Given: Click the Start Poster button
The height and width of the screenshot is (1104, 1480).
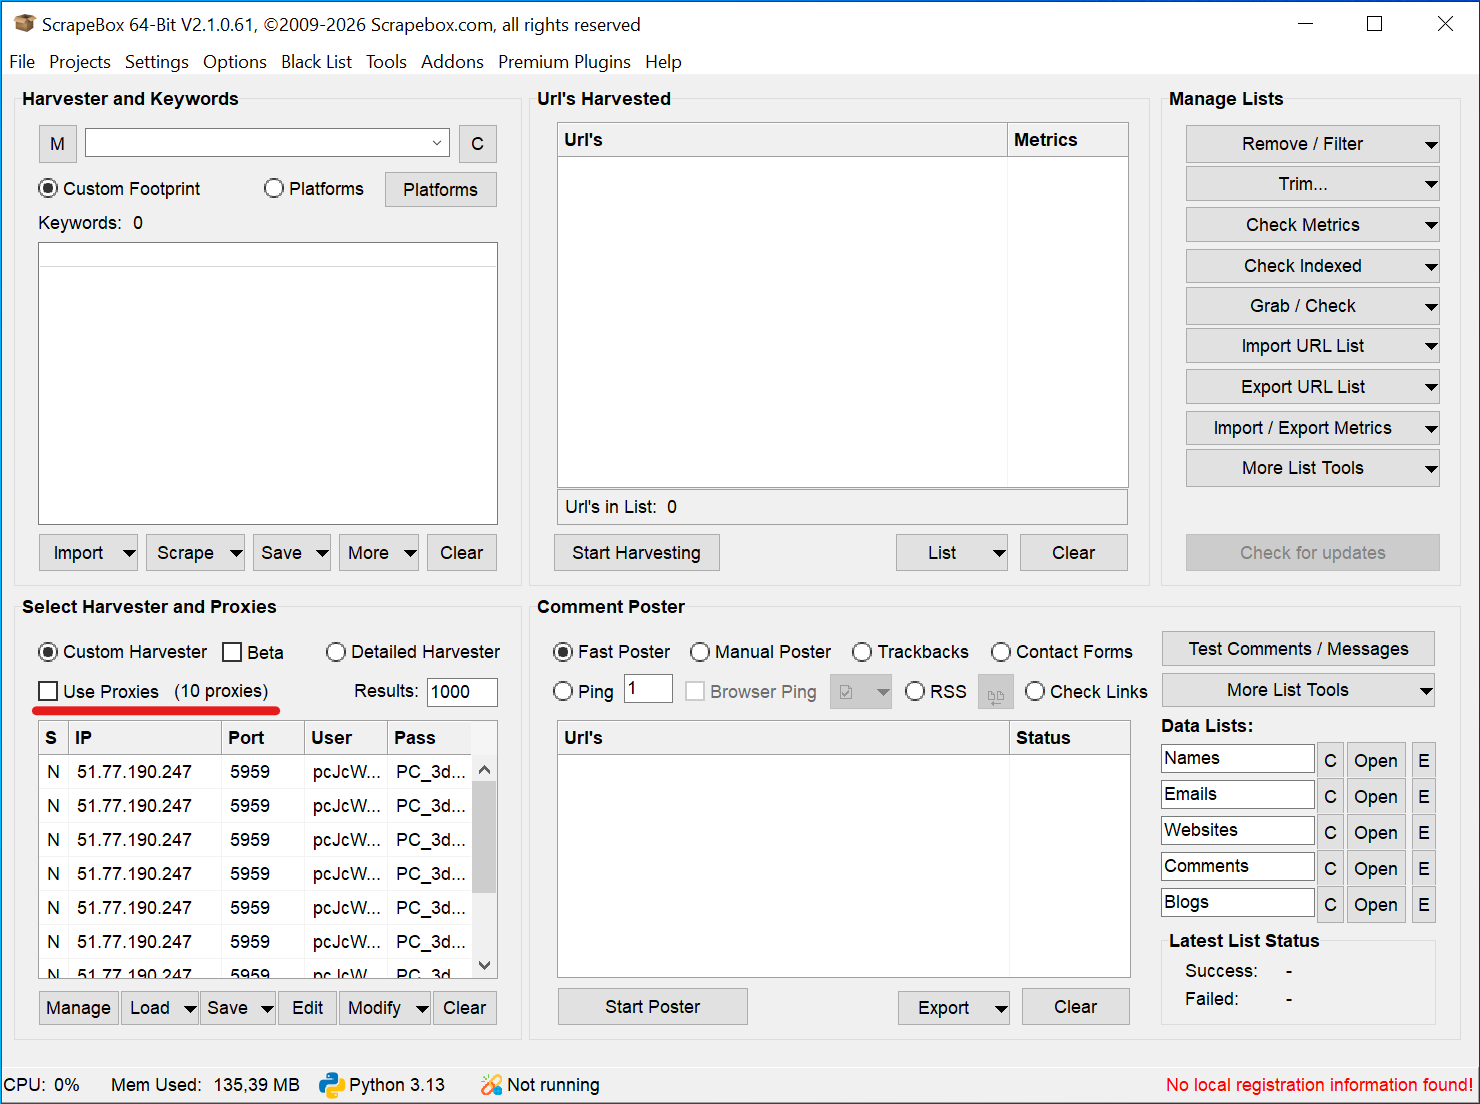Looking at the screenshot, I should tap(652, 1007).
